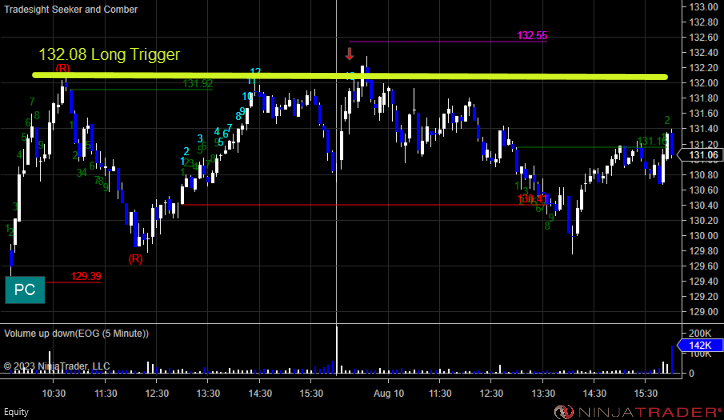Click the NinjaTrader logo

(638, 411)
